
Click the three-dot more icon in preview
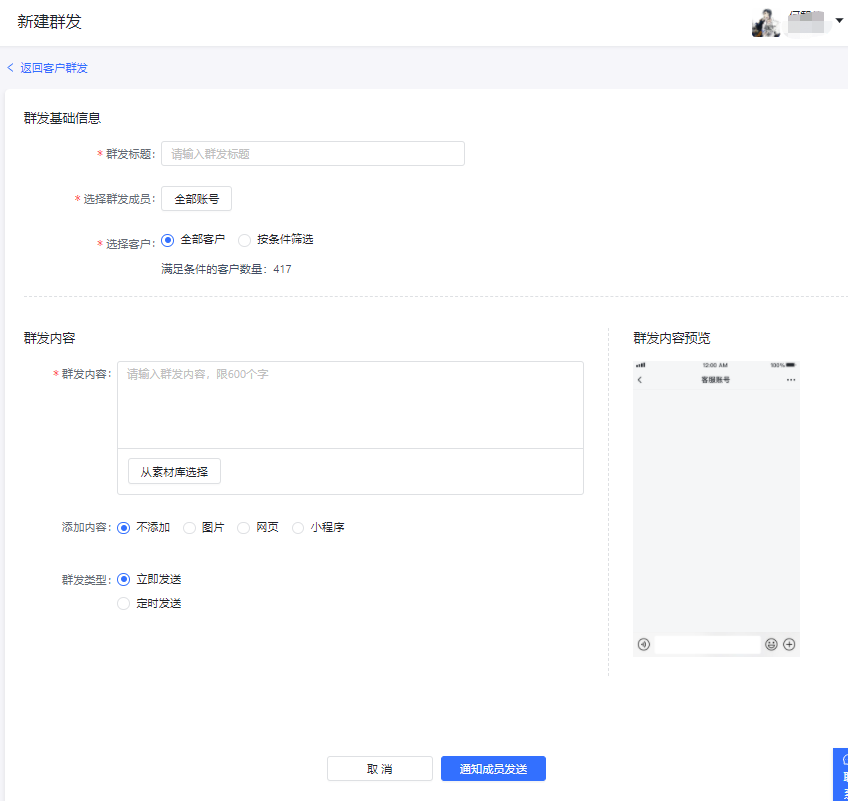[791, 380]
